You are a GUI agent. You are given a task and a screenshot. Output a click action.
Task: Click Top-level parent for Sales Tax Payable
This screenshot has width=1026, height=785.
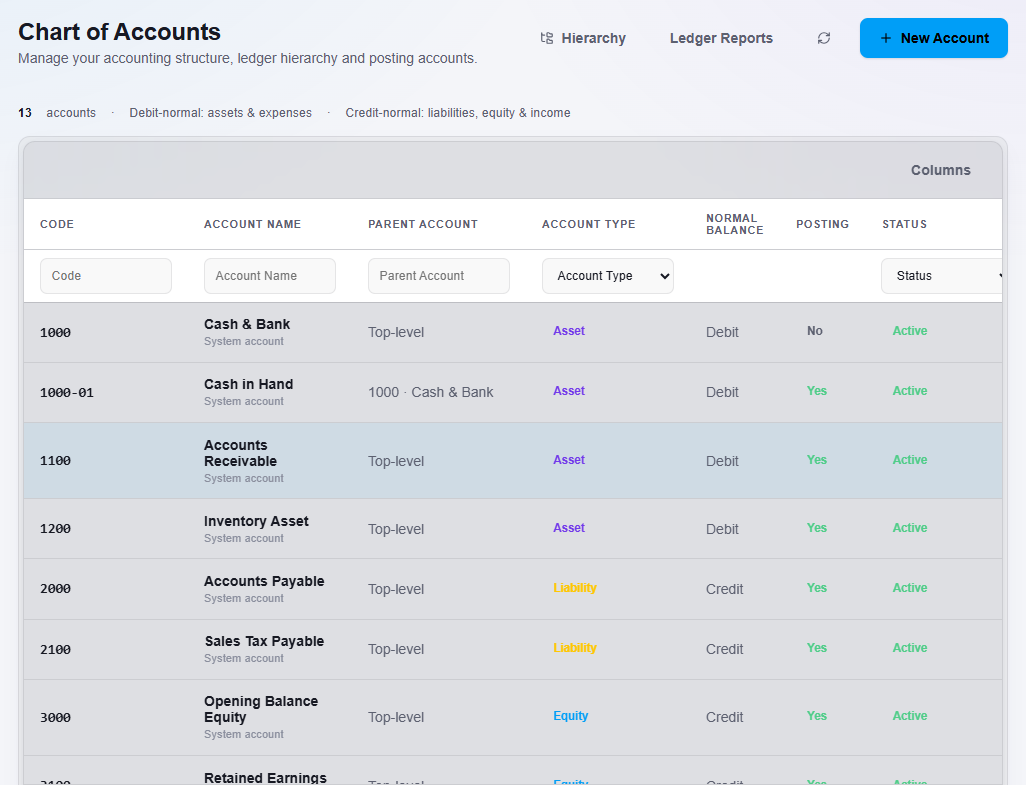pos(396,650)
